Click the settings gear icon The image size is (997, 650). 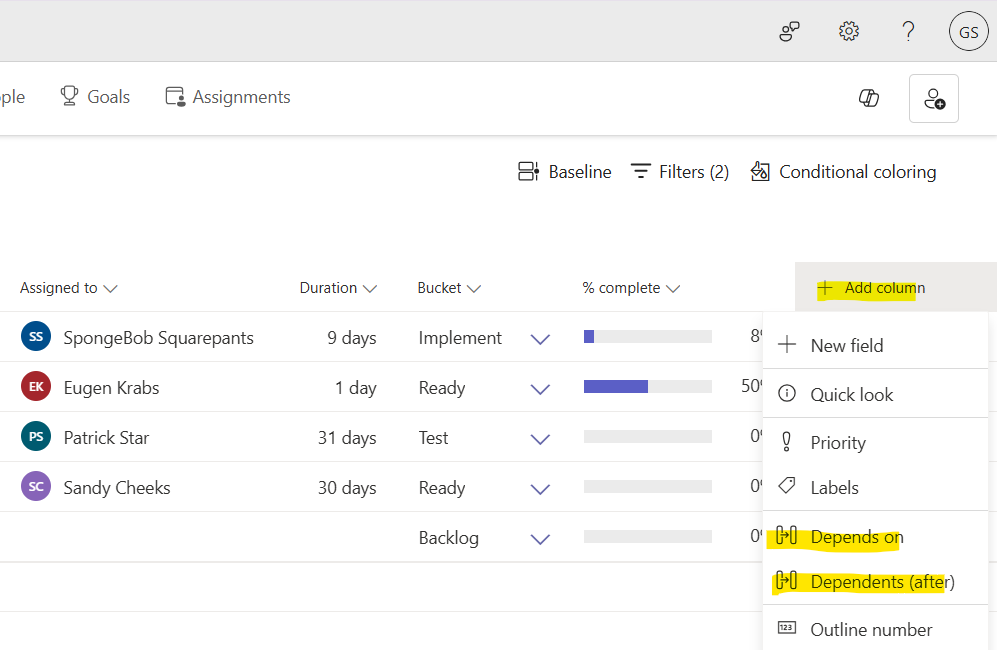pos(848,31)
